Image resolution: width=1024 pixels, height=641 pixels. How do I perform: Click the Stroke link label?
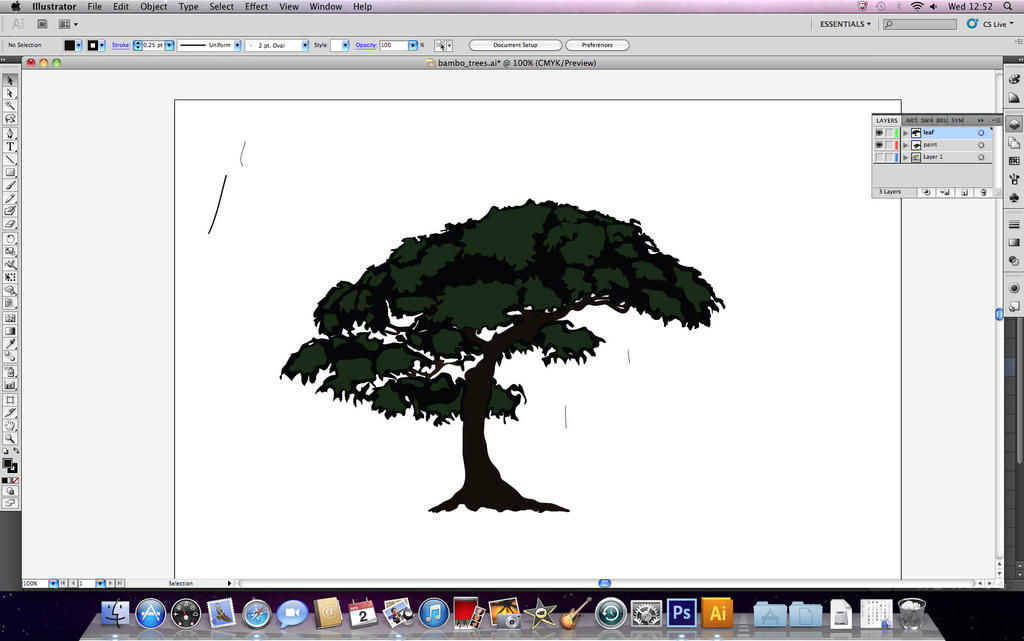pyautogui.click(x=120, y=45)
